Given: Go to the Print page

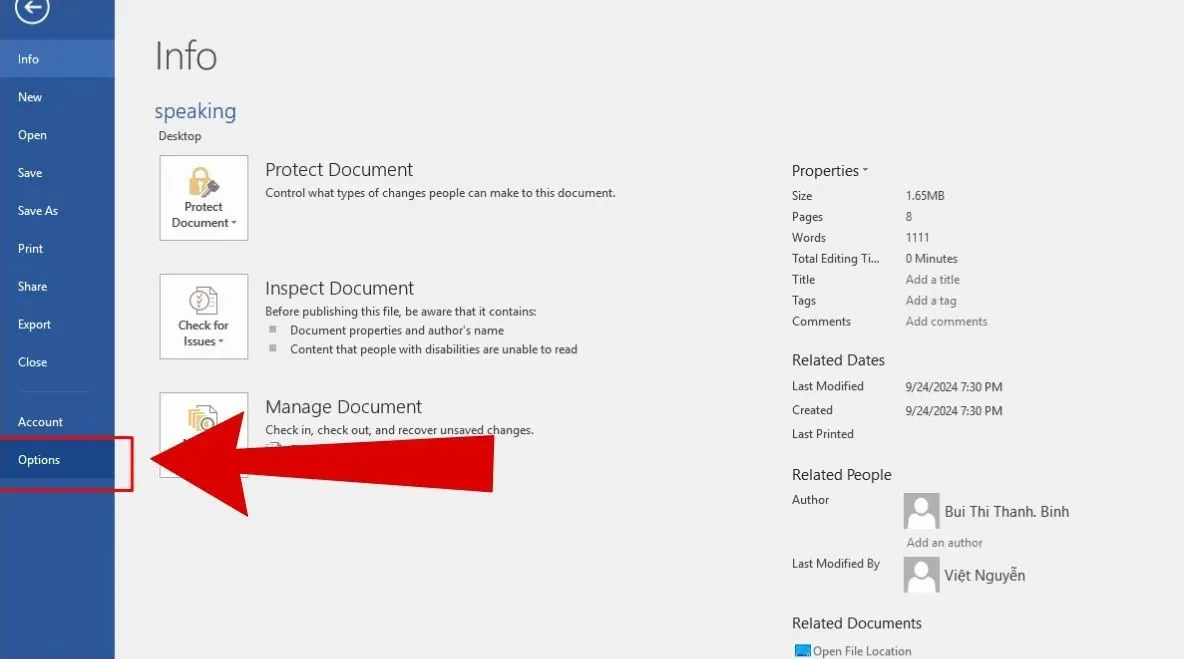Looking at the screenshot, I should pos(57,248).
